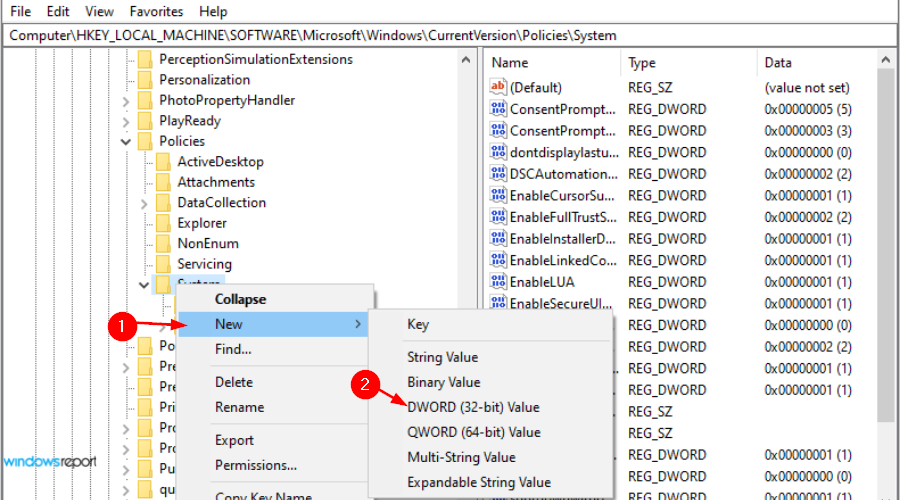The height and width of the screenshot is (500, 900).
Task: Select the NonEnum folder icon
Action: 164,244
